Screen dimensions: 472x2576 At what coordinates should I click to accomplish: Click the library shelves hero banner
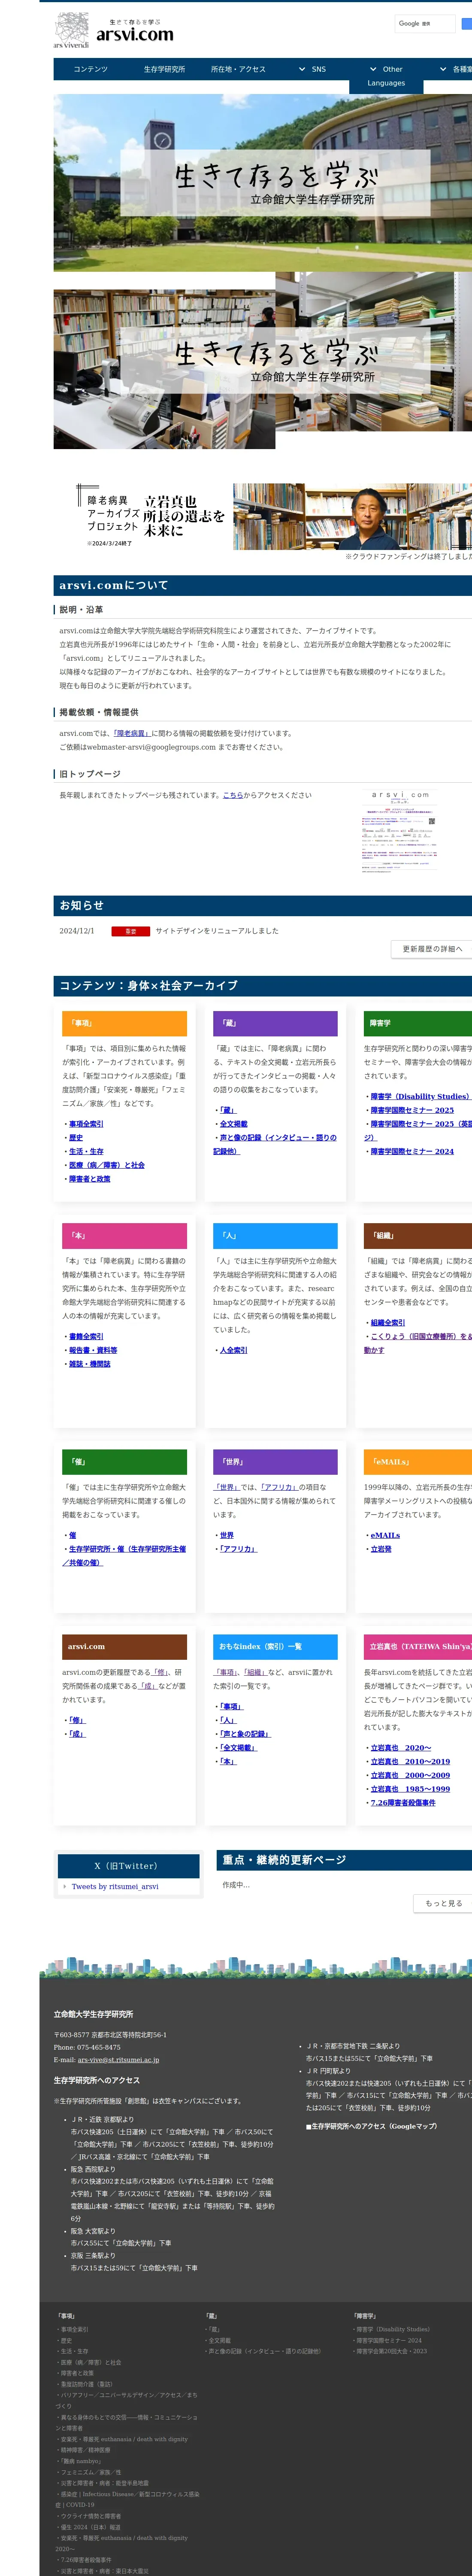pyautogui.click(x=263, y=360)
